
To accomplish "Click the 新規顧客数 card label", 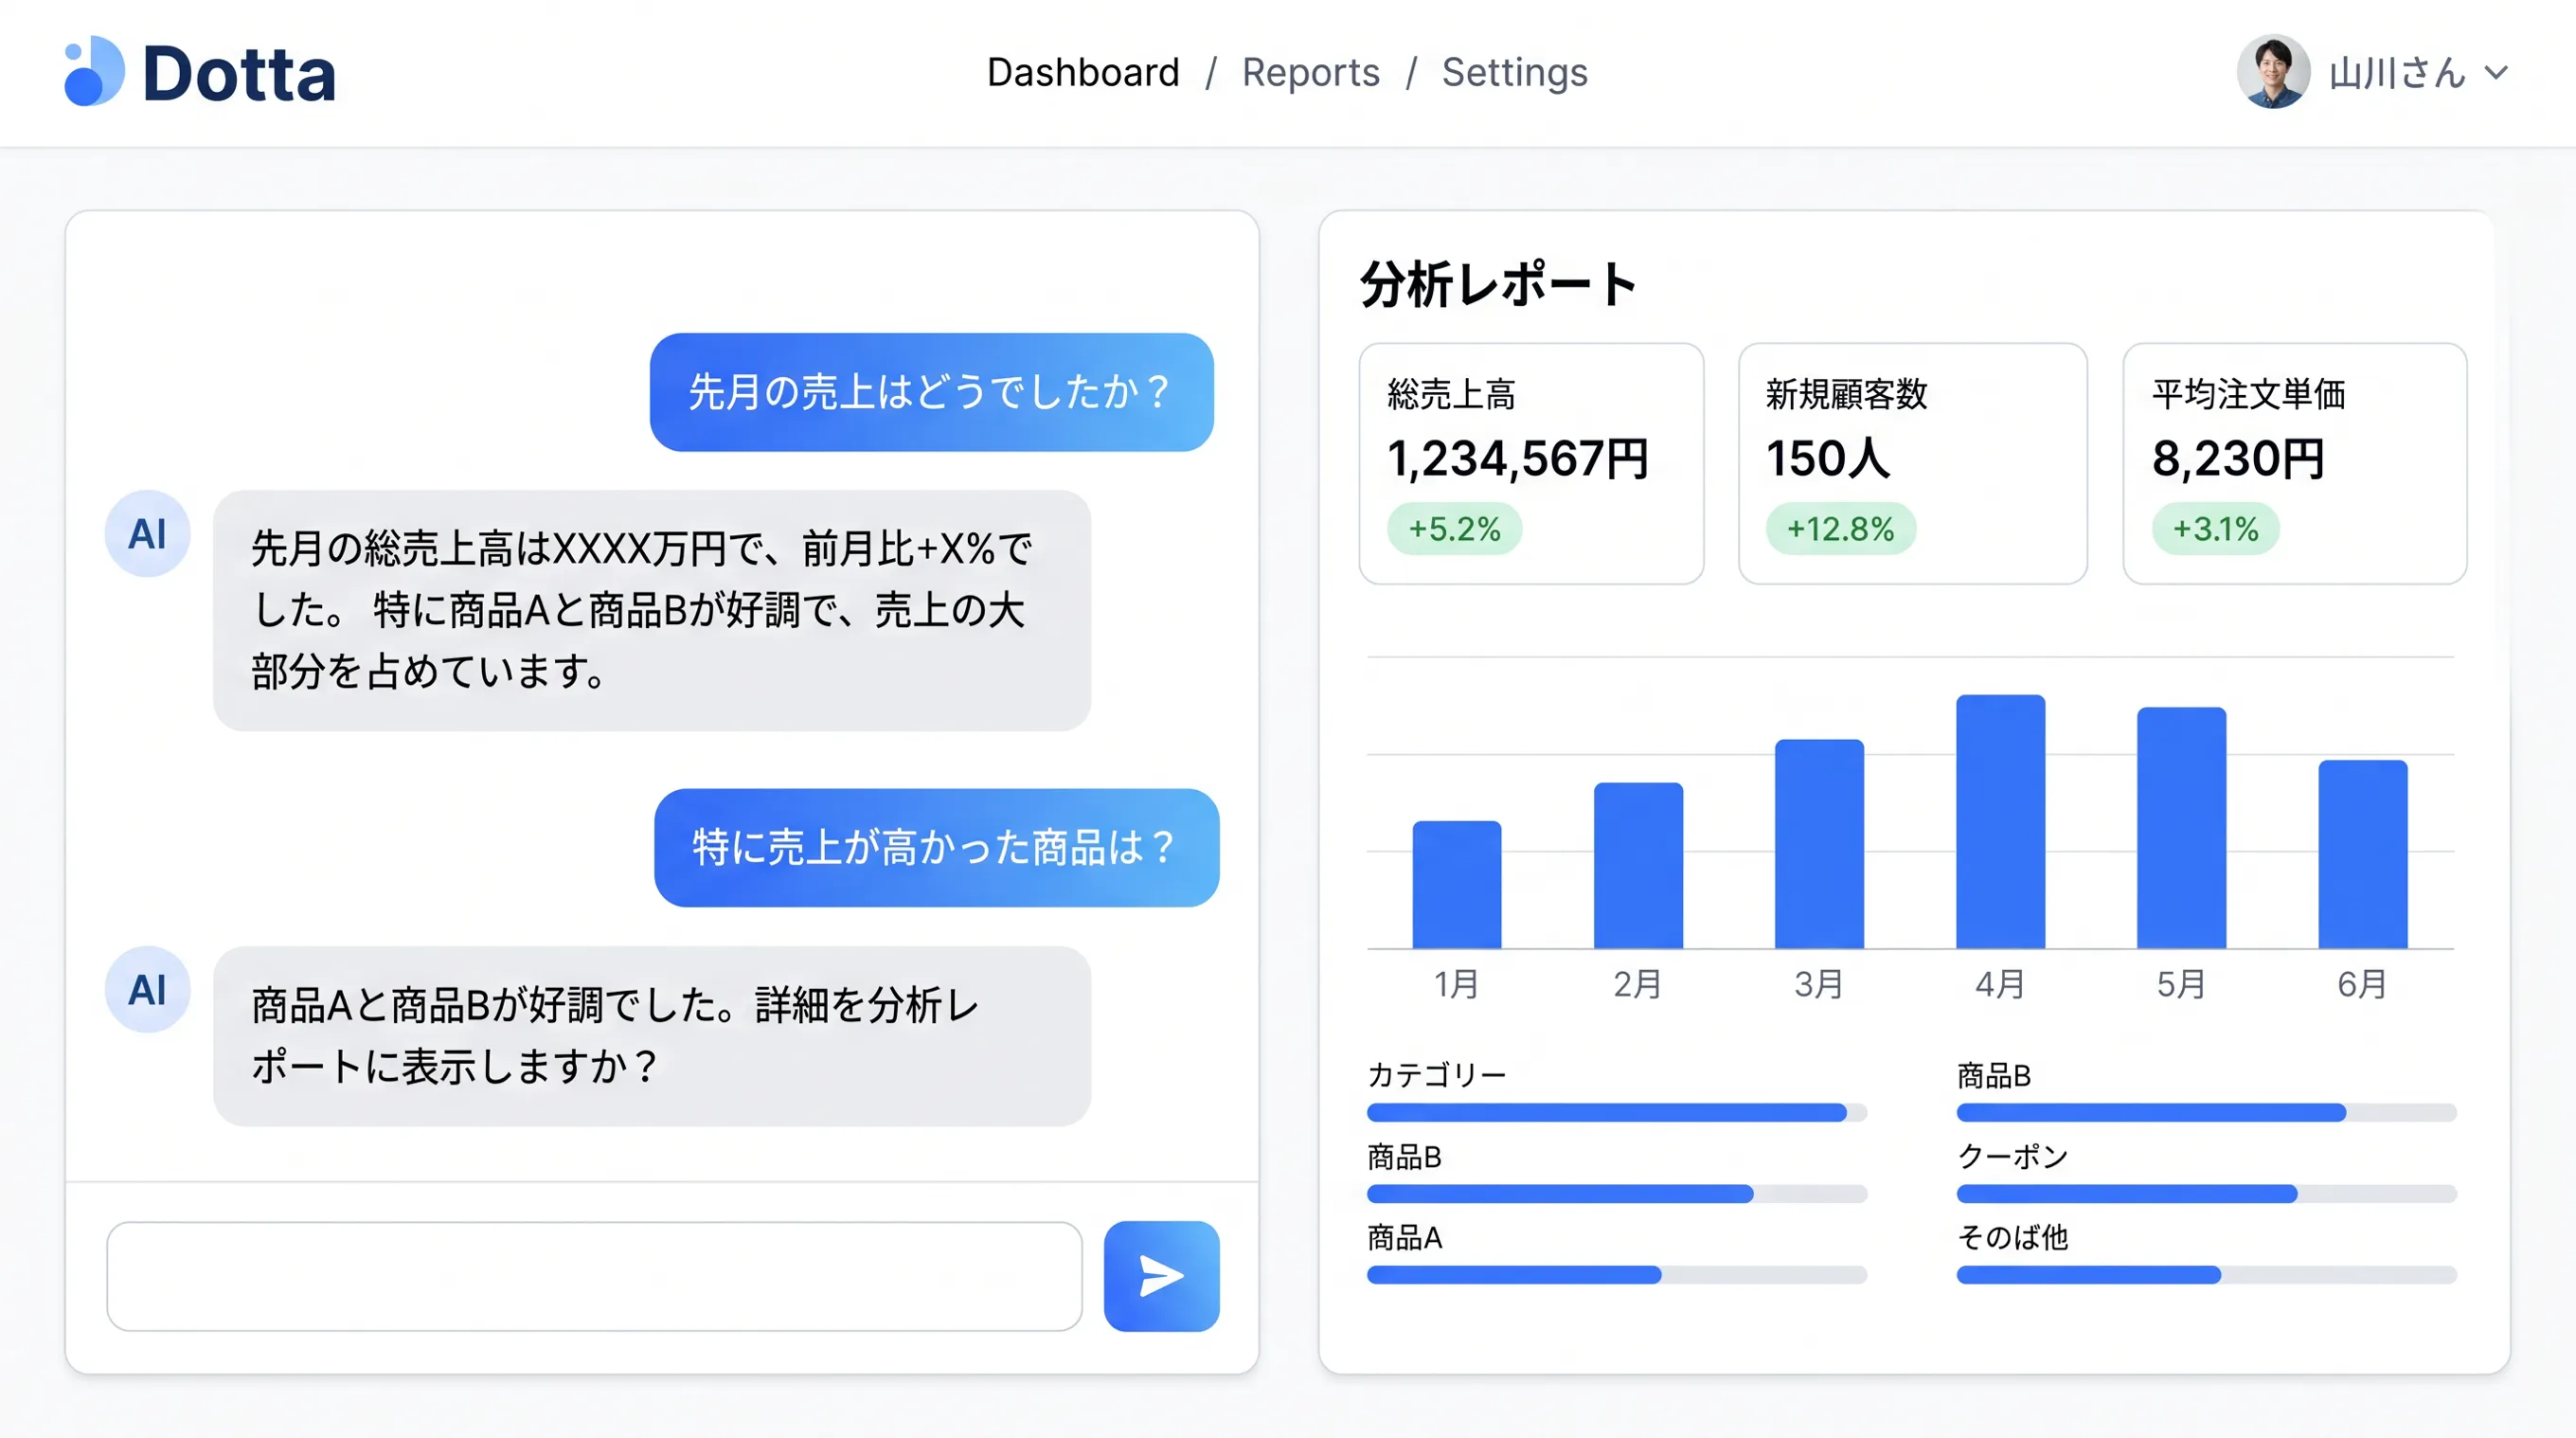I will click(x=1846, y=394).
